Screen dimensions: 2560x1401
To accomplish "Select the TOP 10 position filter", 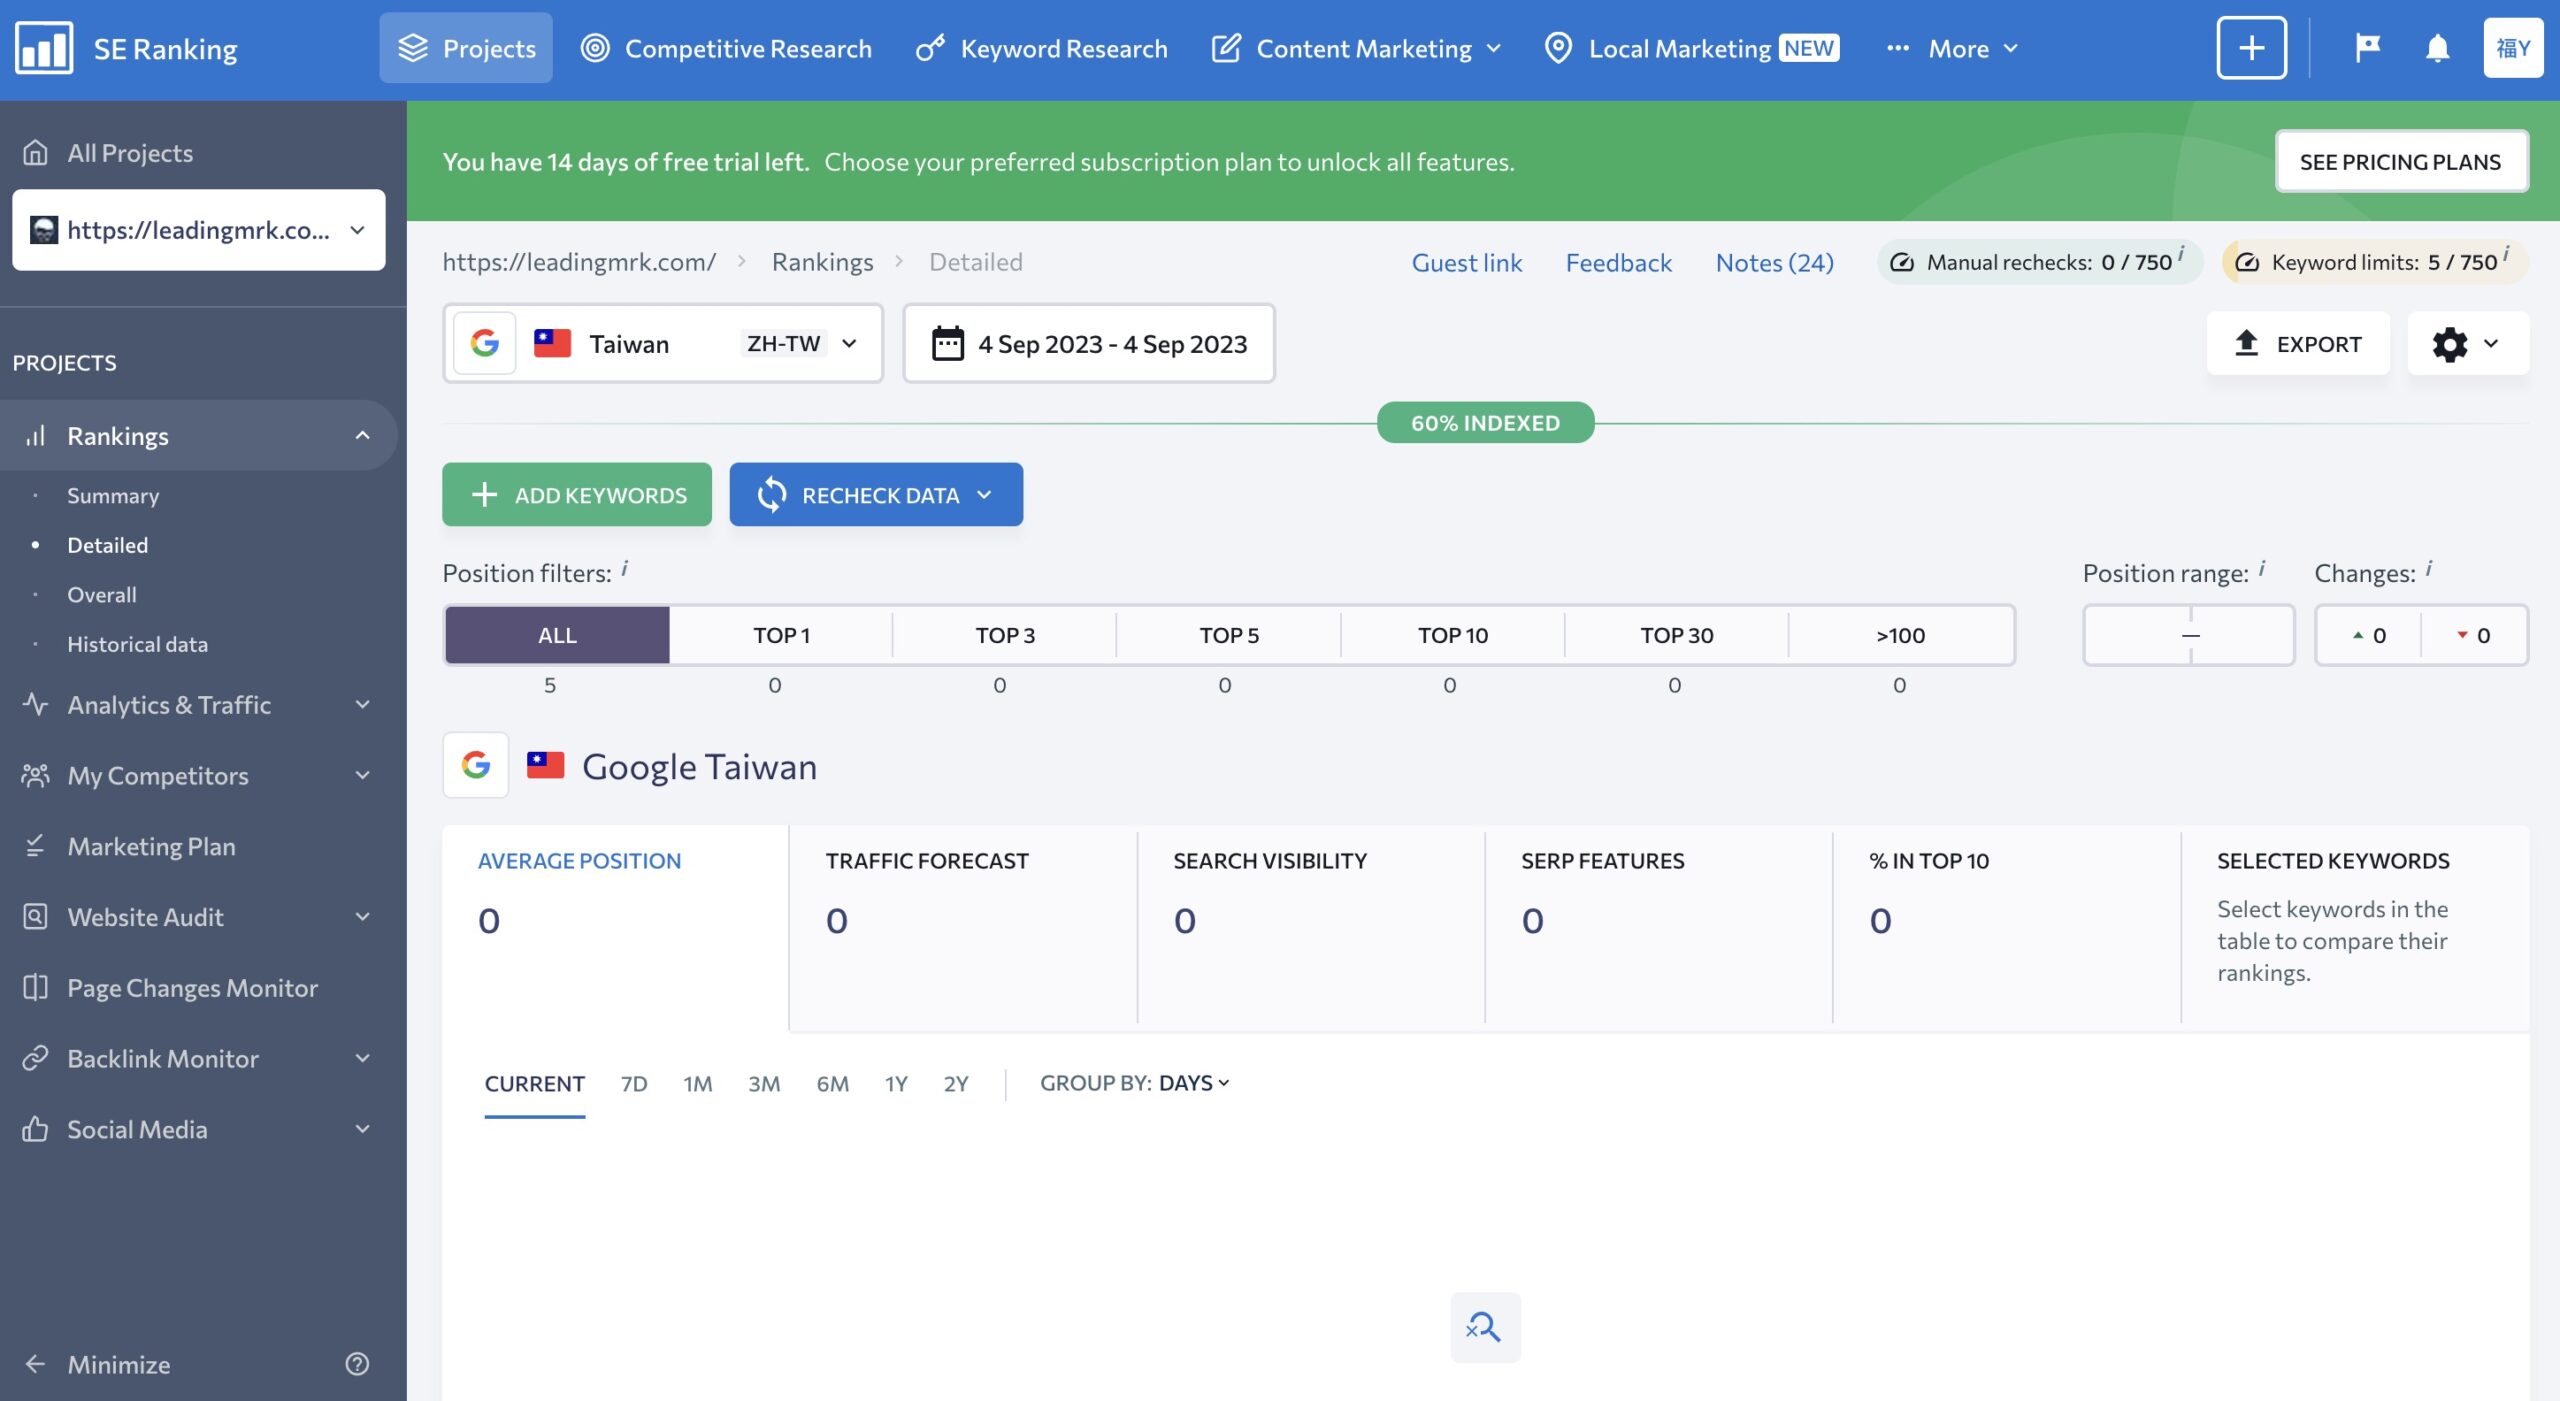I will point(1452,635).
